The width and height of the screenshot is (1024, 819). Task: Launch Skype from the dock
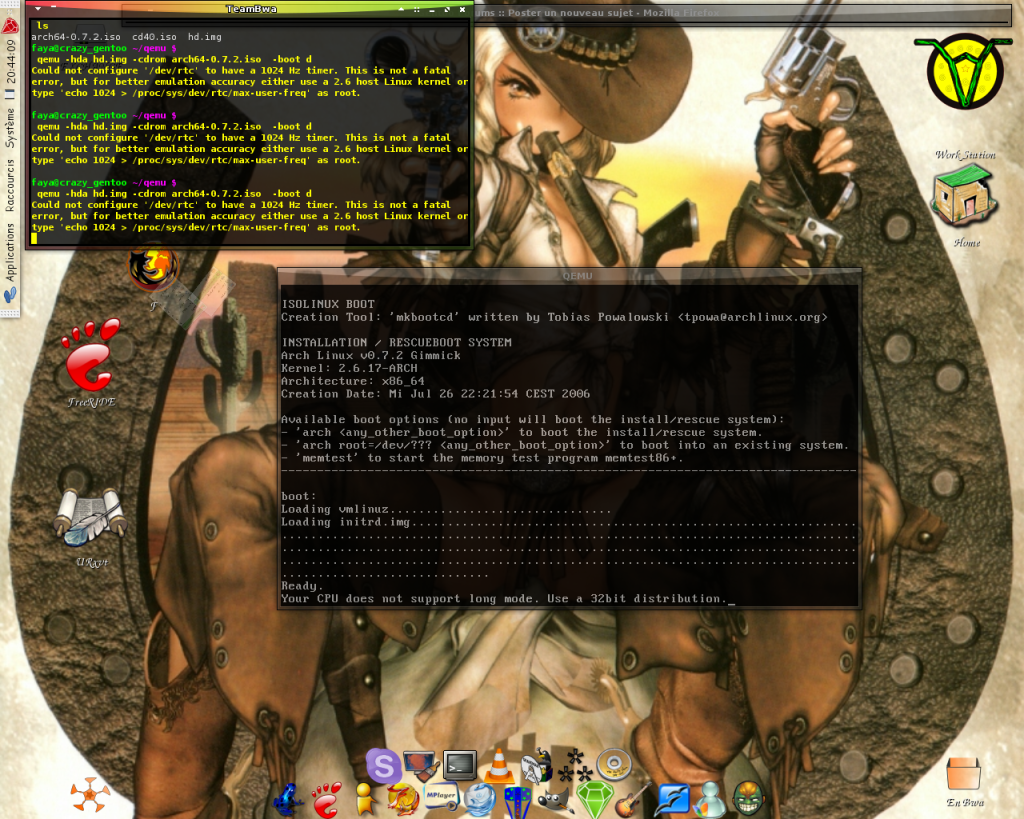[x=383, y=766]
